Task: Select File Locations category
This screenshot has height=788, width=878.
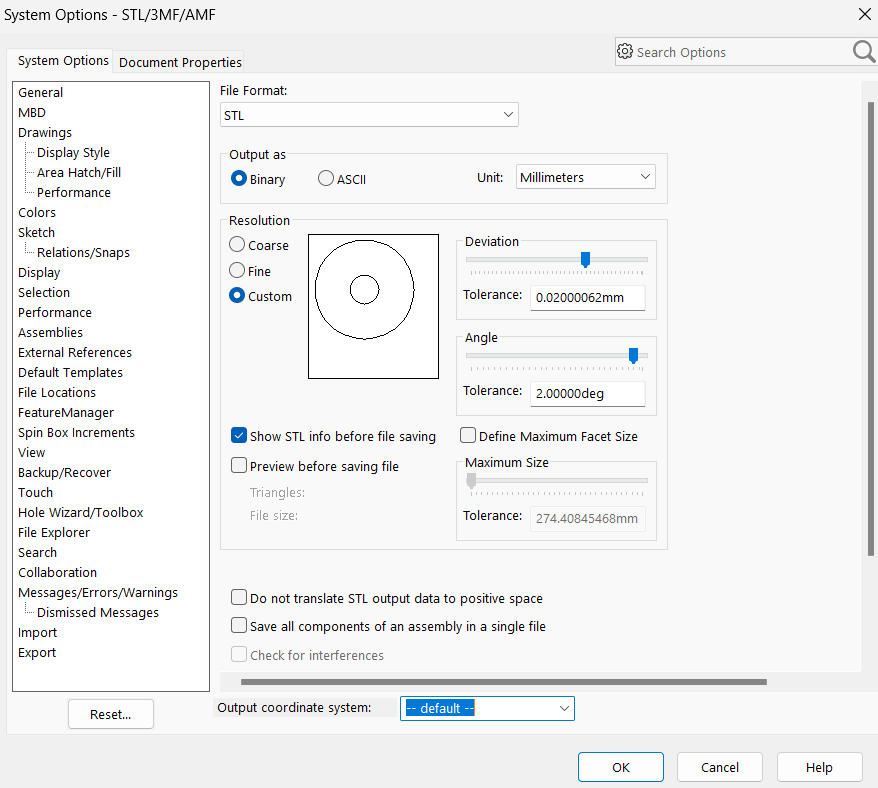Action: tap(57, 393)
